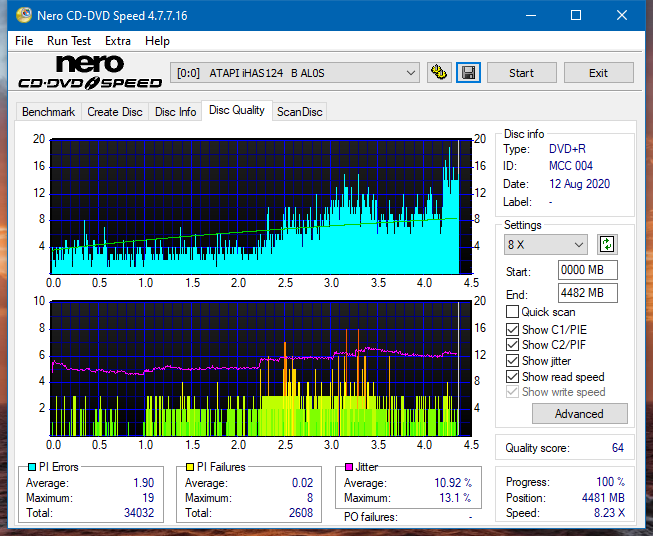Click the disc type DVD+R text

567,149
